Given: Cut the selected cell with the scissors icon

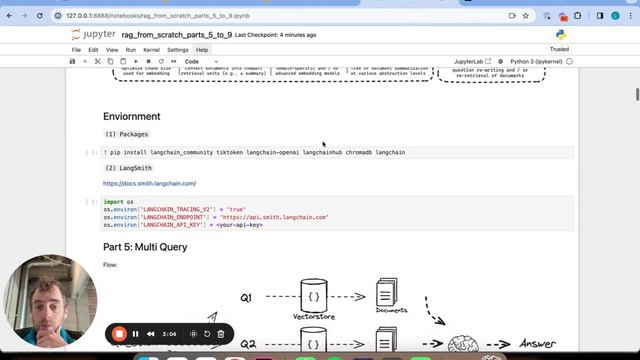Looking at the screenshot, I should coord(98,62).
